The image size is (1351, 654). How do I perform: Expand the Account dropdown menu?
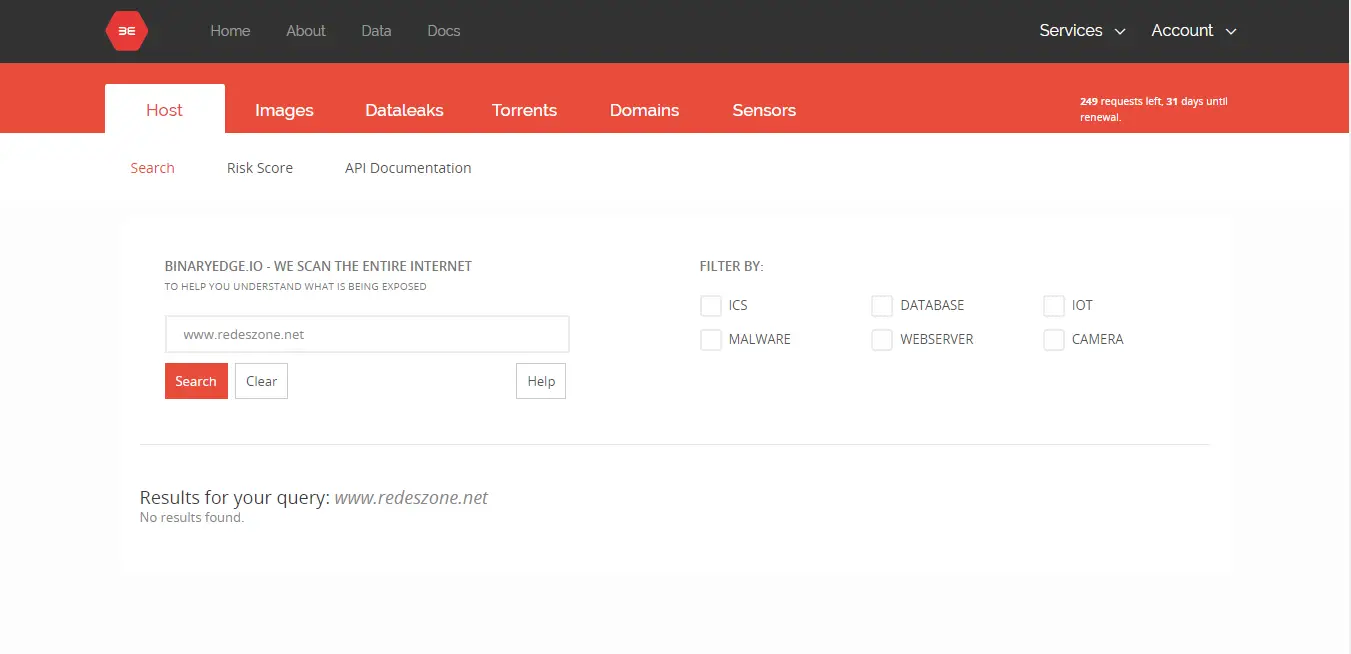pos(1194,31)
